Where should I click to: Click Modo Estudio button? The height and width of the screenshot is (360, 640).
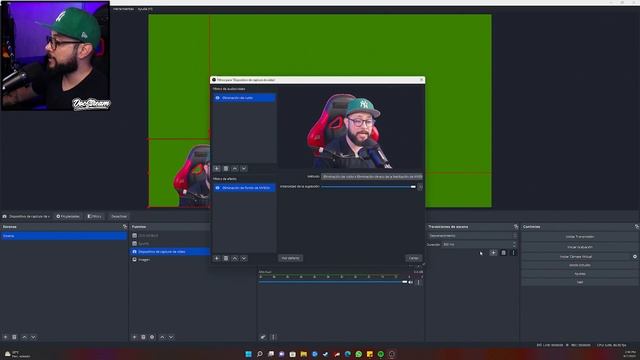[580, 265]
